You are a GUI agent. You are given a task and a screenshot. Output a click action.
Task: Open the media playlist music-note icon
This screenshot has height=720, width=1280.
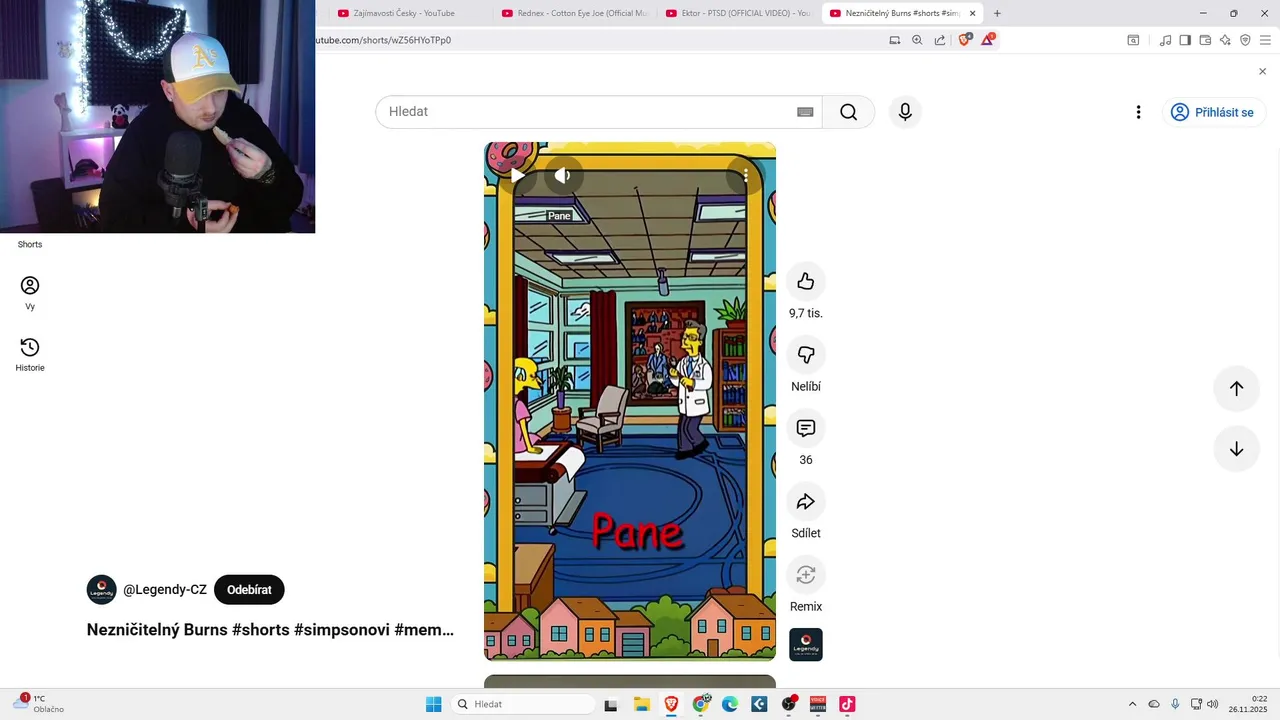click(1165, 40)
